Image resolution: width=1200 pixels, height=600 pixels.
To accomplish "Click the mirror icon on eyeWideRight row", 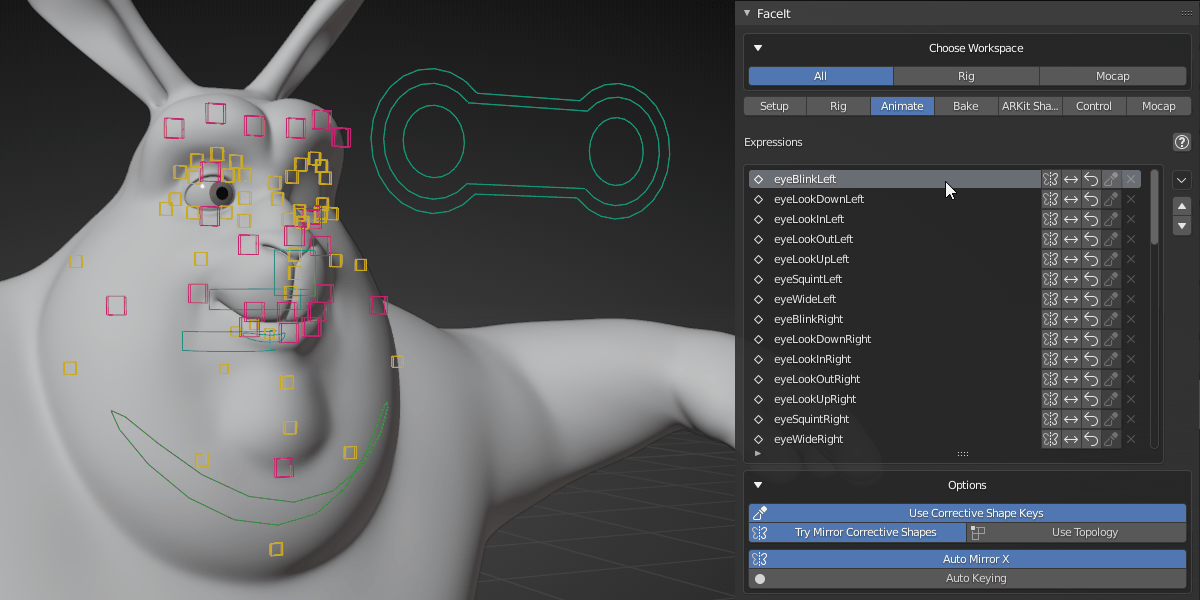I will pos(1050,439).
